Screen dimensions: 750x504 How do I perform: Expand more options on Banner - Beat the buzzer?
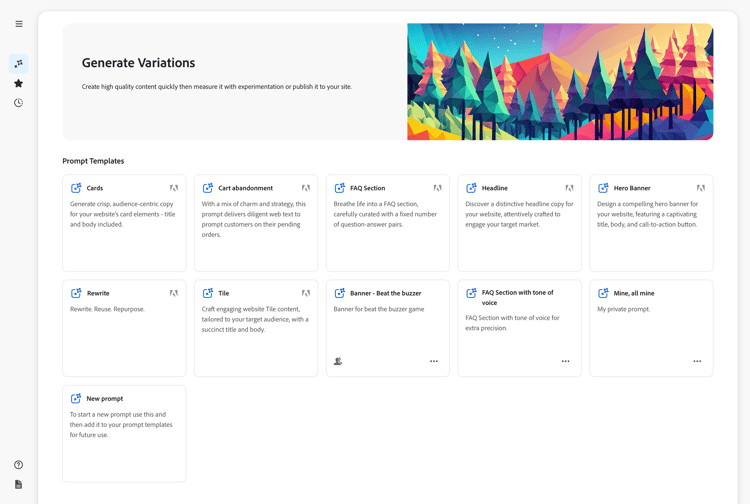tap(434, 361)
